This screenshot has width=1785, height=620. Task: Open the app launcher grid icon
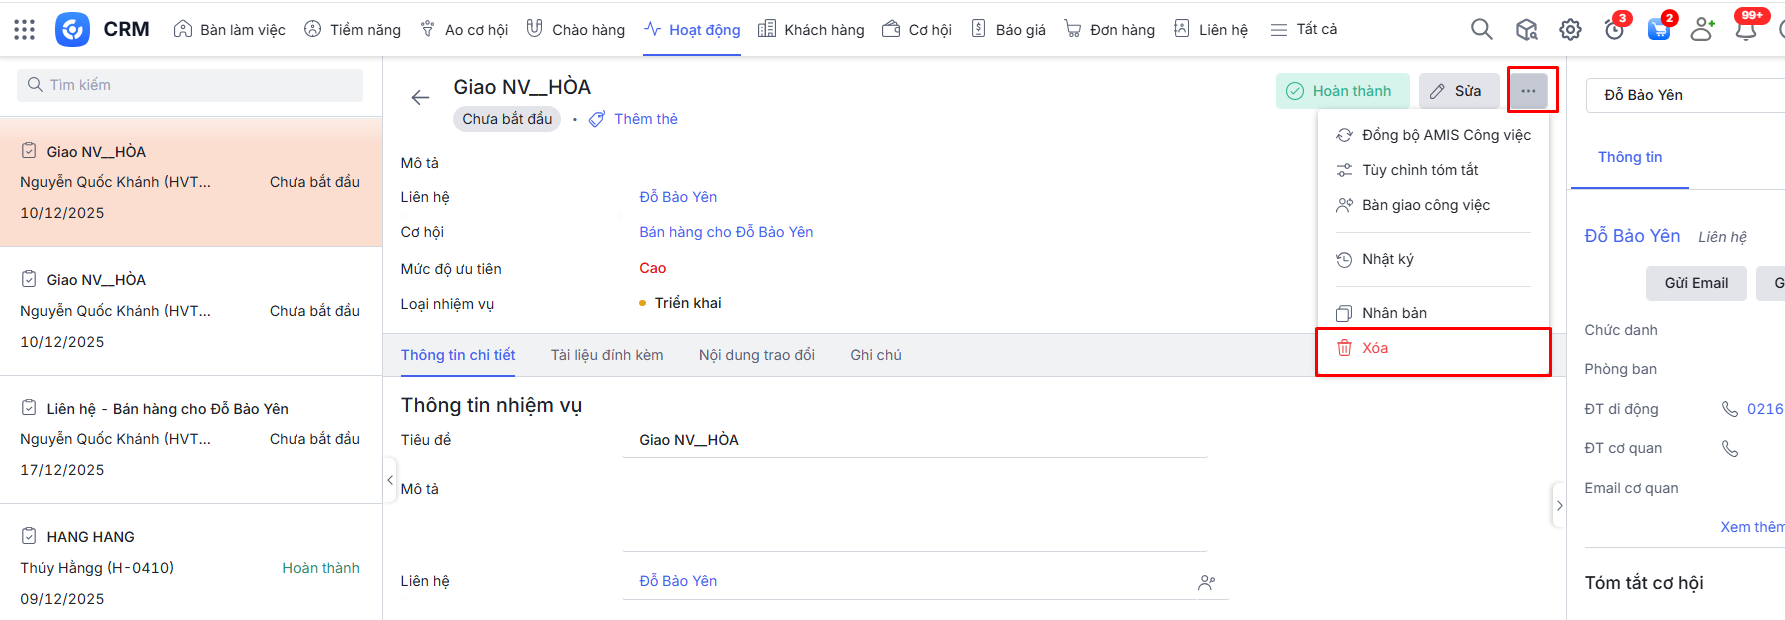25,30
